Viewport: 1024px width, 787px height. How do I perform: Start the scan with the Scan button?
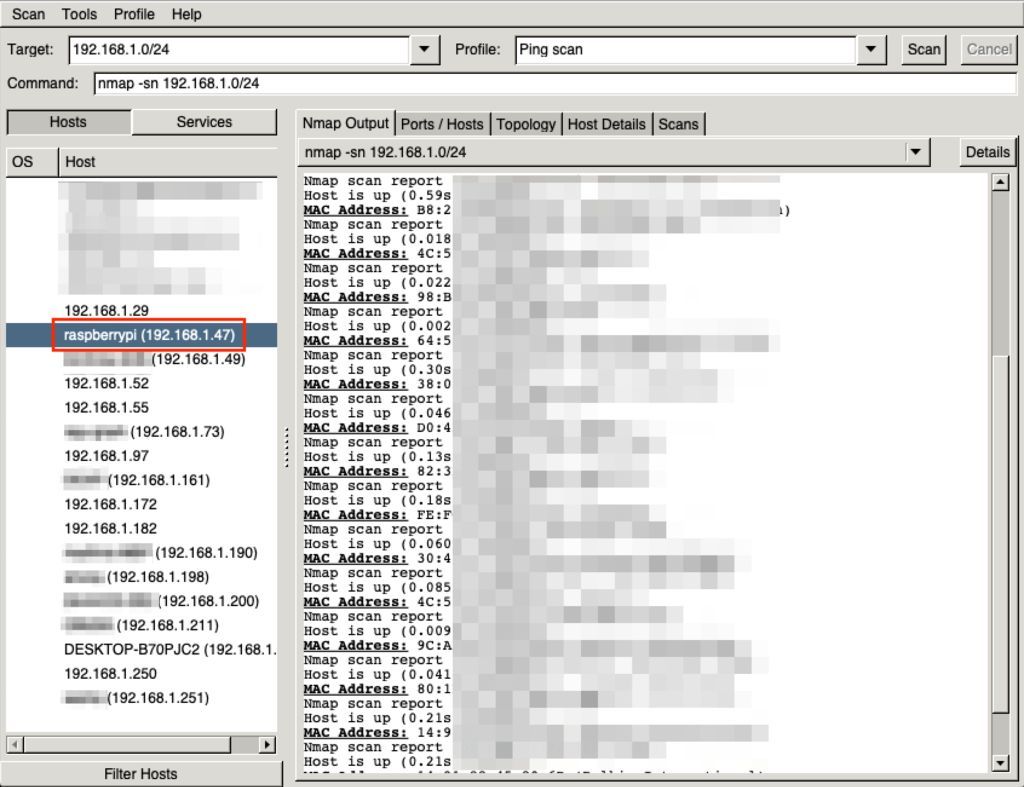[x=923, y=50]
